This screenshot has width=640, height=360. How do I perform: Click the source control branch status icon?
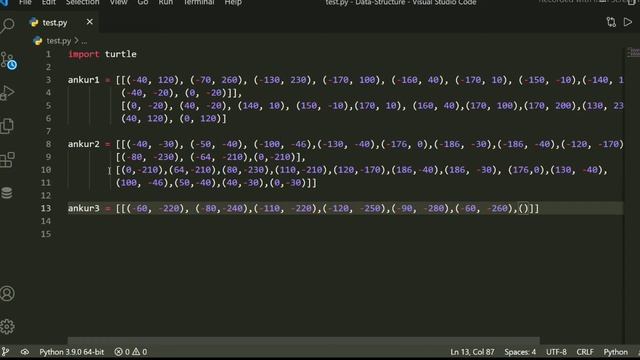click(5, 352)
